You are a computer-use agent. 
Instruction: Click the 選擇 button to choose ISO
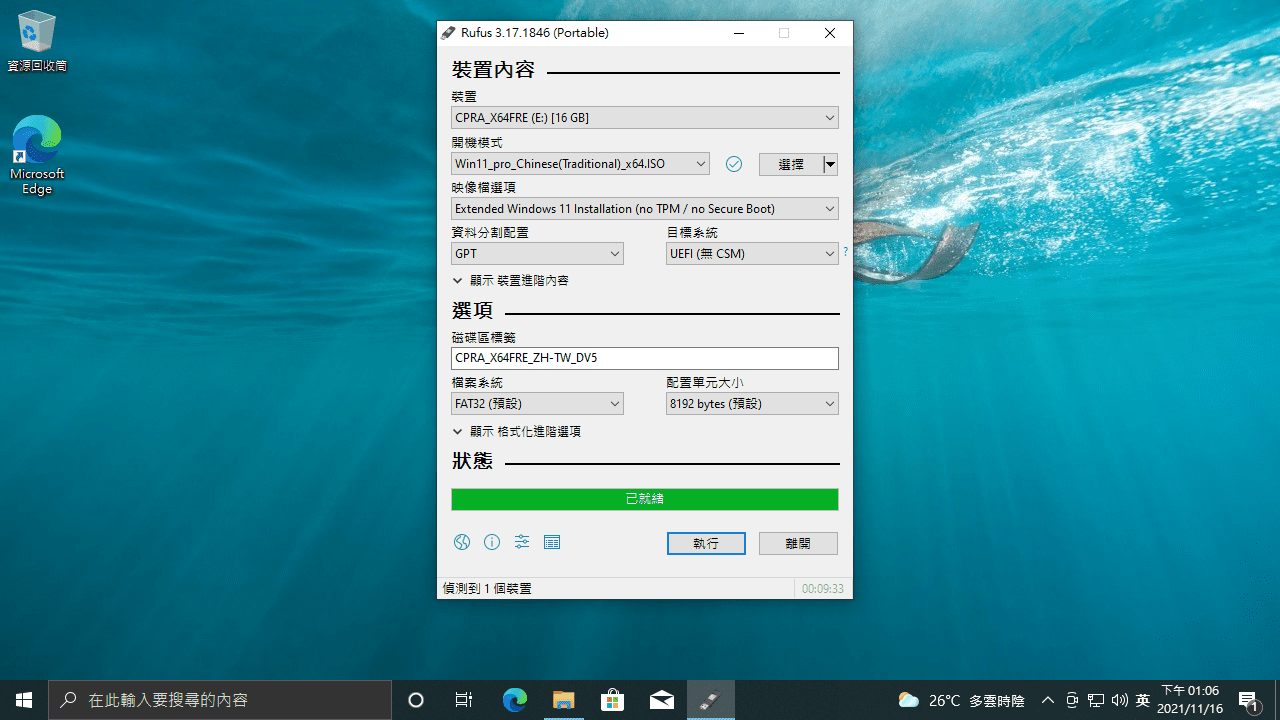tap(791, 163)
